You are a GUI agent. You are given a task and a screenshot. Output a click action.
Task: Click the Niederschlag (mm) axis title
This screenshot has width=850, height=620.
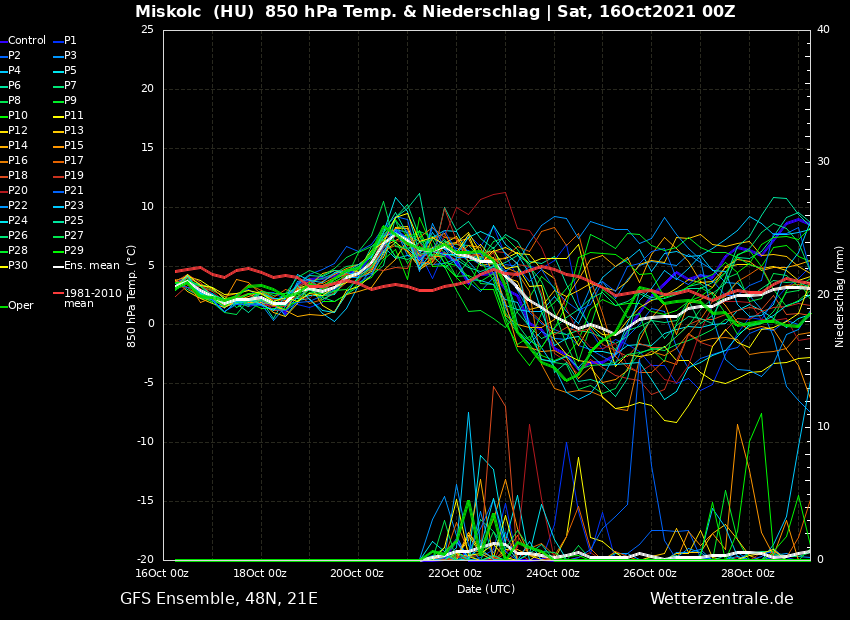point(840,296)
